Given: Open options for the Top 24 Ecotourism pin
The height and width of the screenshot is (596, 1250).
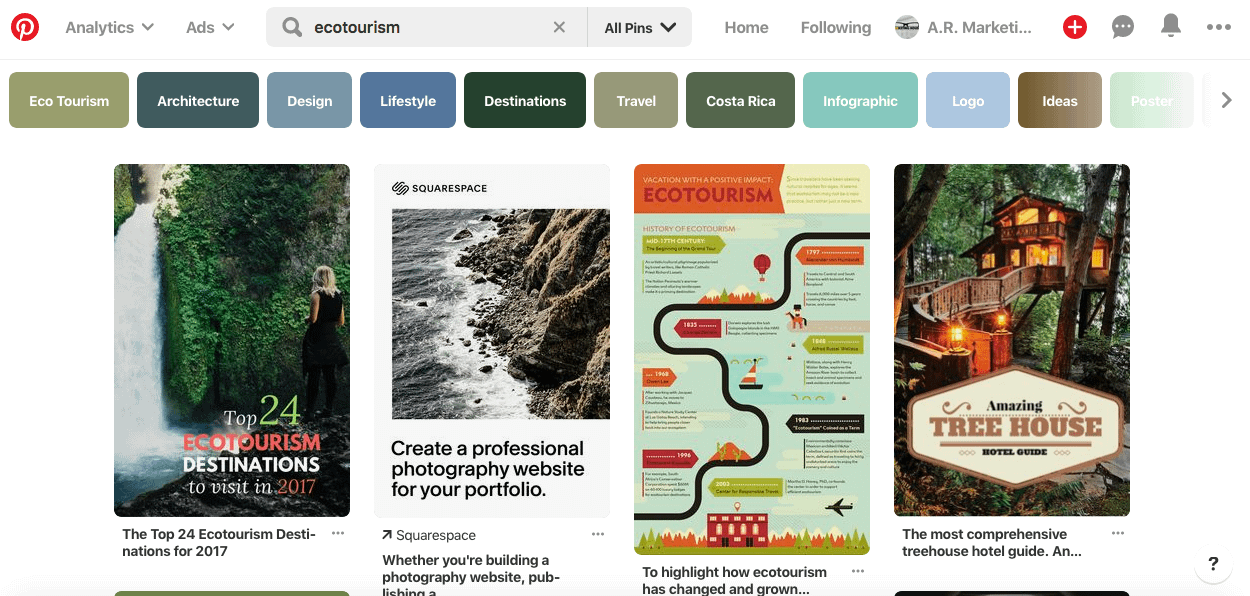Looking at the screenshot, I should tap(338, 533).
